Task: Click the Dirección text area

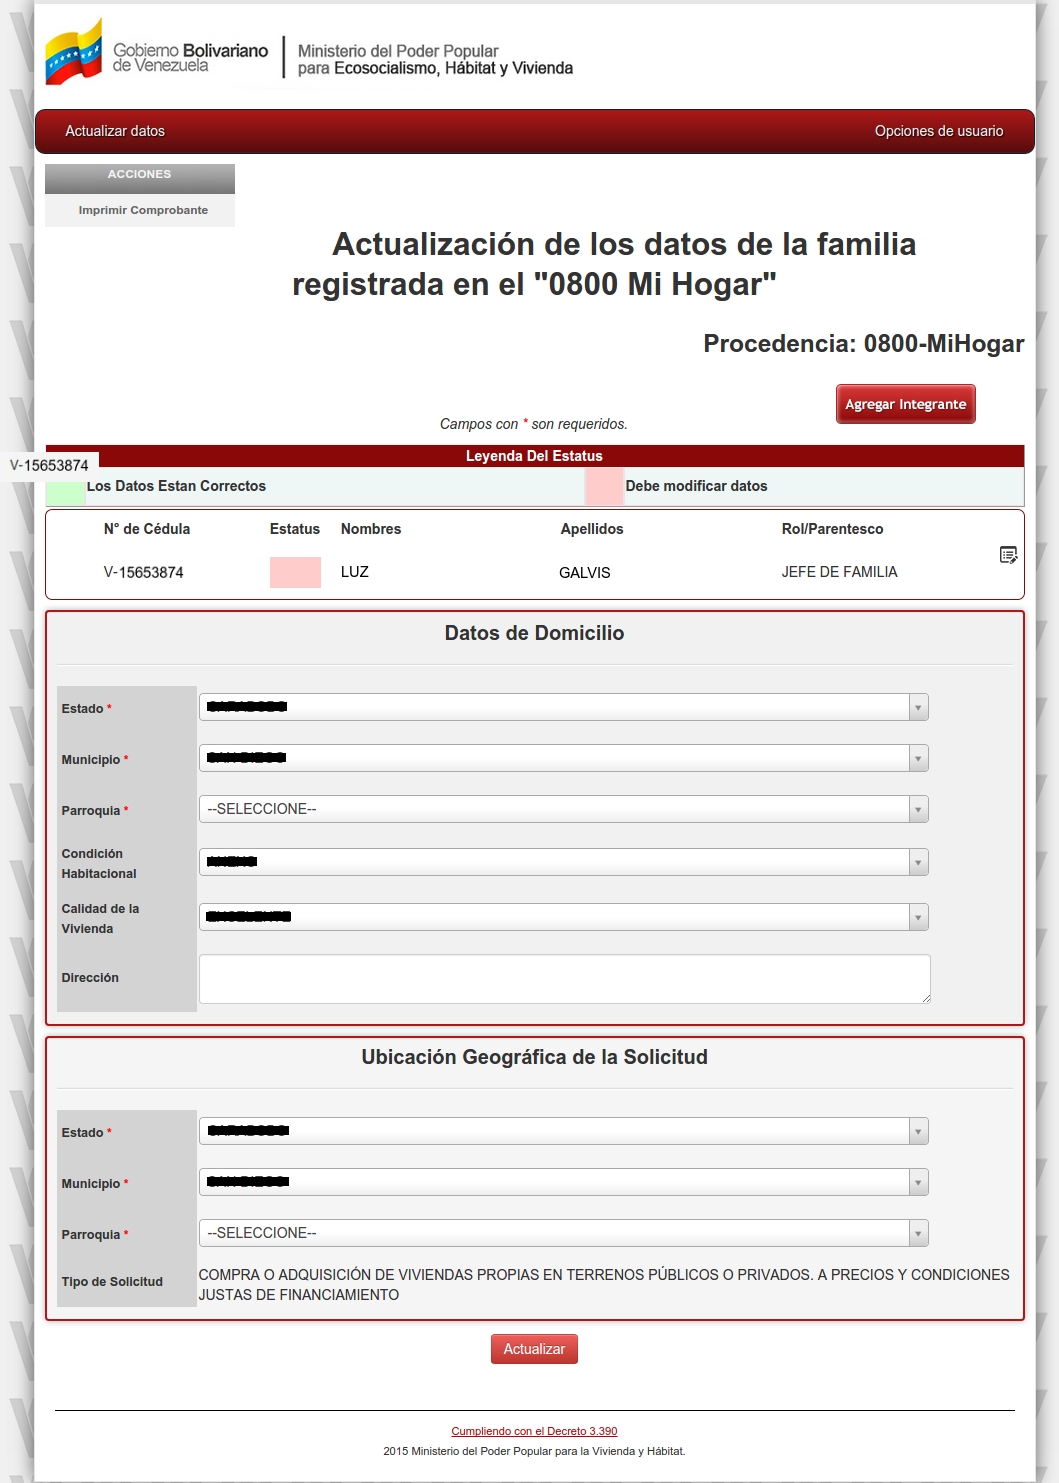Action: [x=565, y=979]
